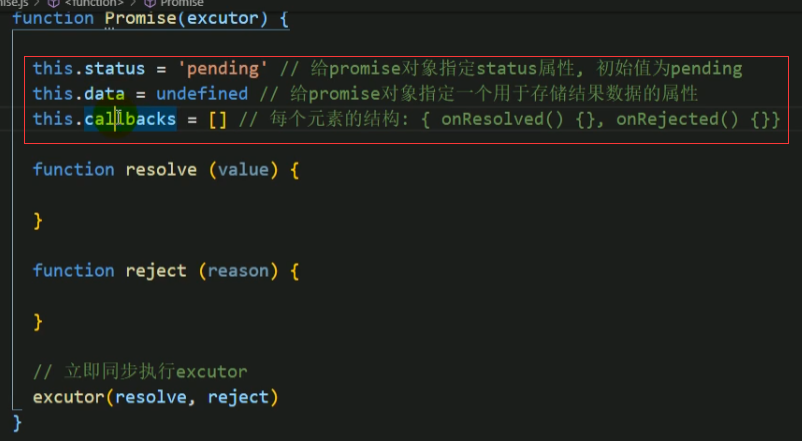
Task: Click the undefined keyword on data line
Action: pos(202,94)
